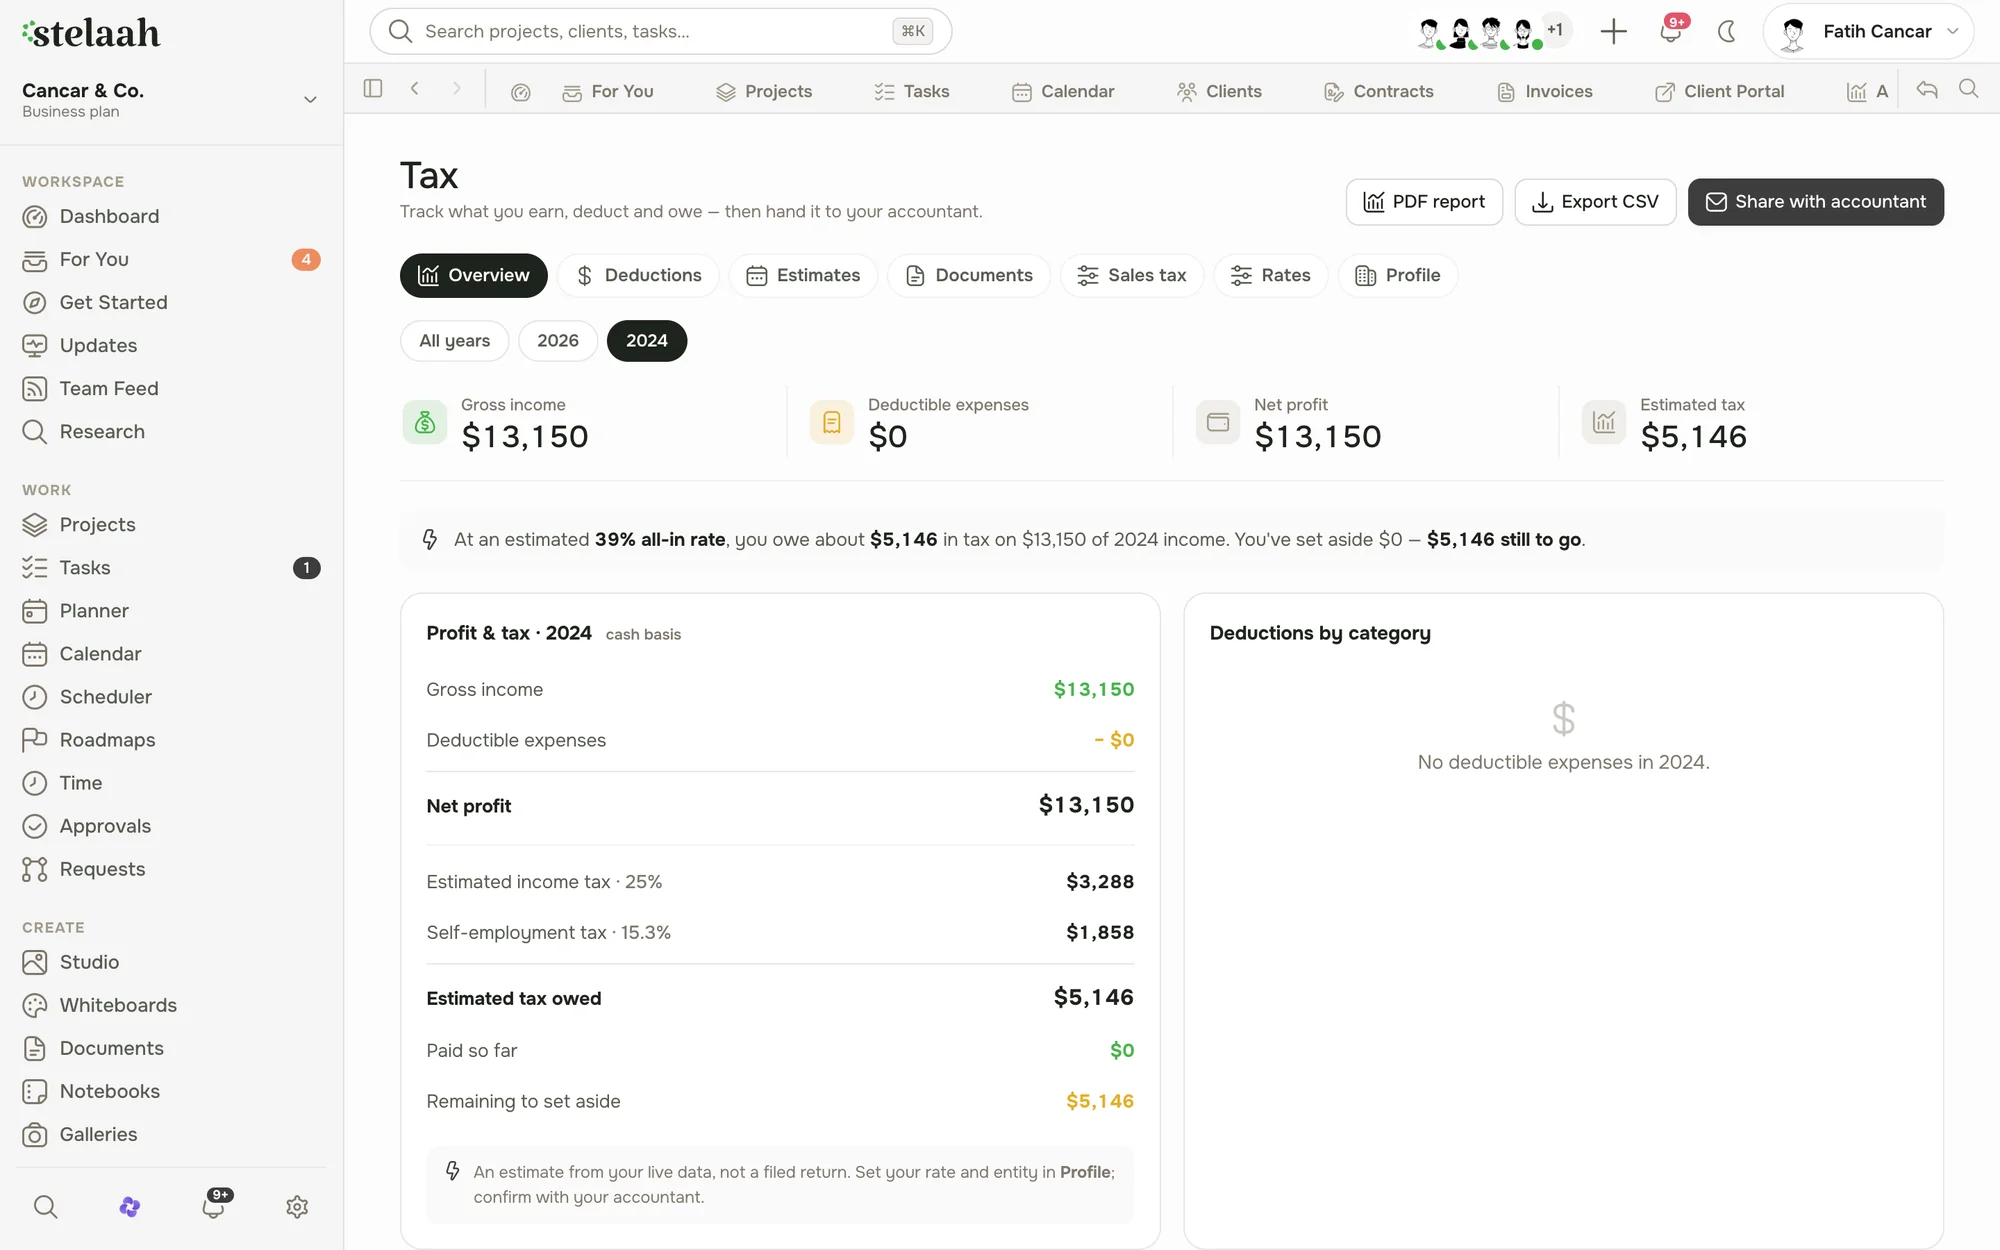Open the Invoices tab

click(1545, 92)
